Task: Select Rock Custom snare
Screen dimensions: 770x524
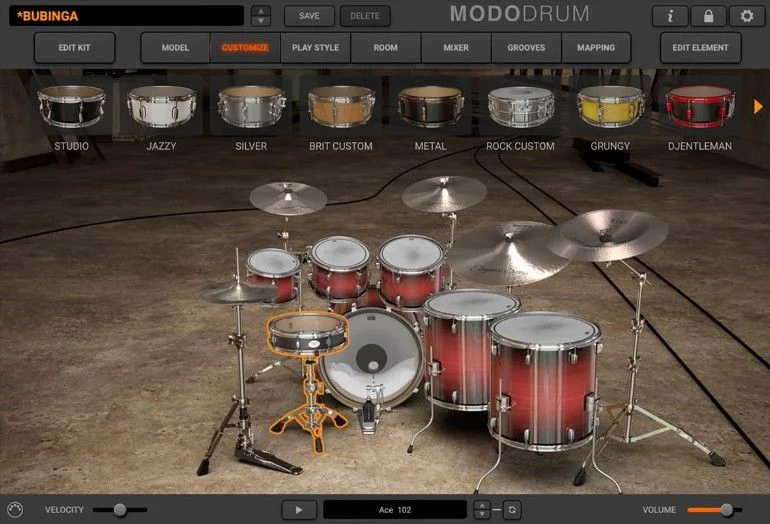Action: 521,107
